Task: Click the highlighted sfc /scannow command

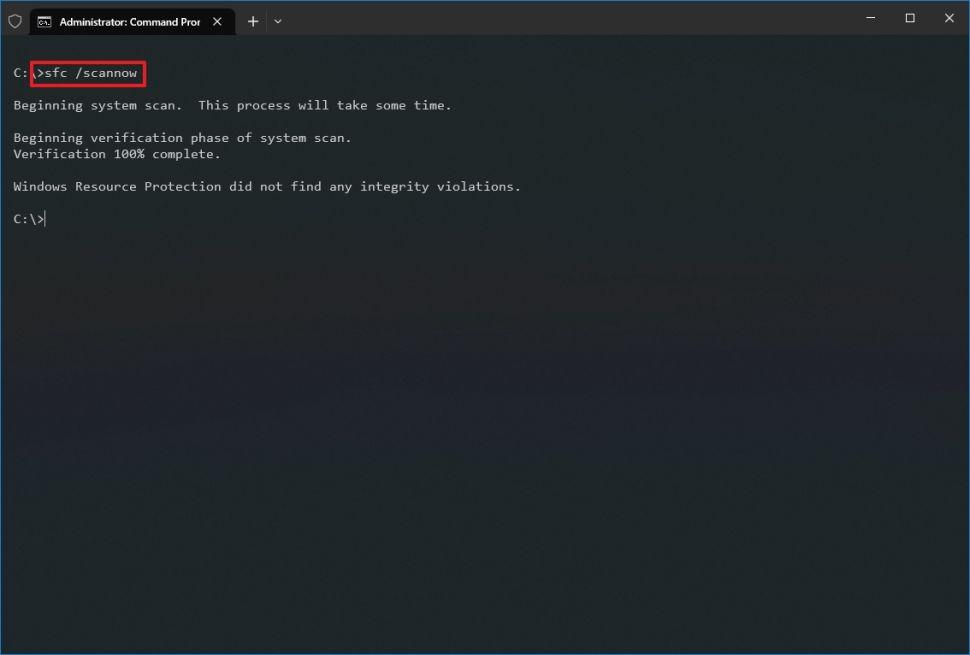Action: [90, 73]
